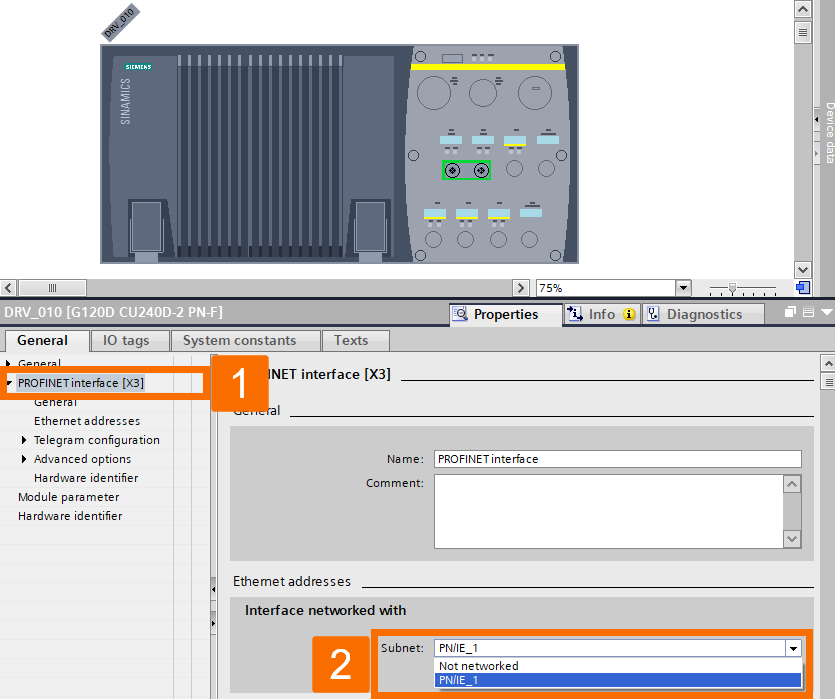Click the Name input field
Viewport: 835px width, 699px height.
pos(618,459)
